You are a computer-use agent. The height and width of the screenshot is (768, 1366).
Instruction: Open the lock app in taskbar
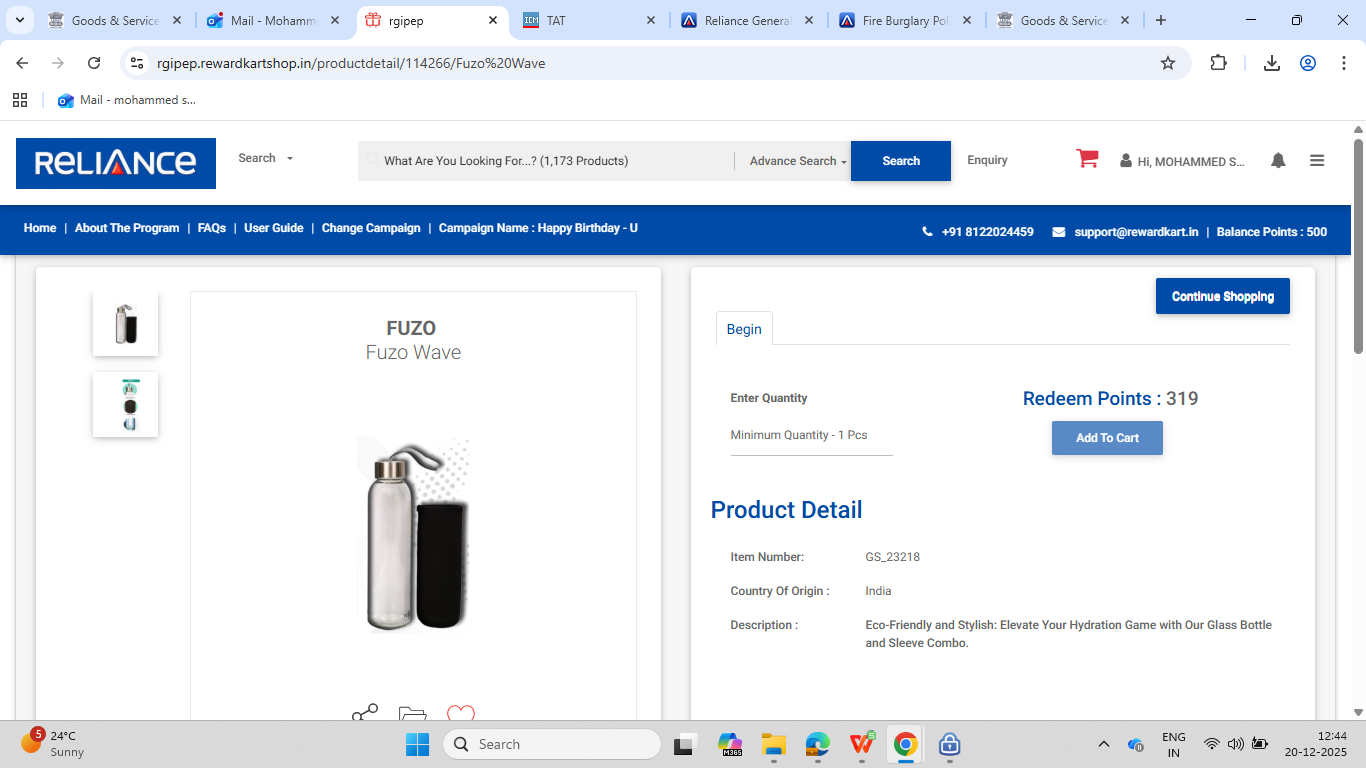(x=950, y=744)
